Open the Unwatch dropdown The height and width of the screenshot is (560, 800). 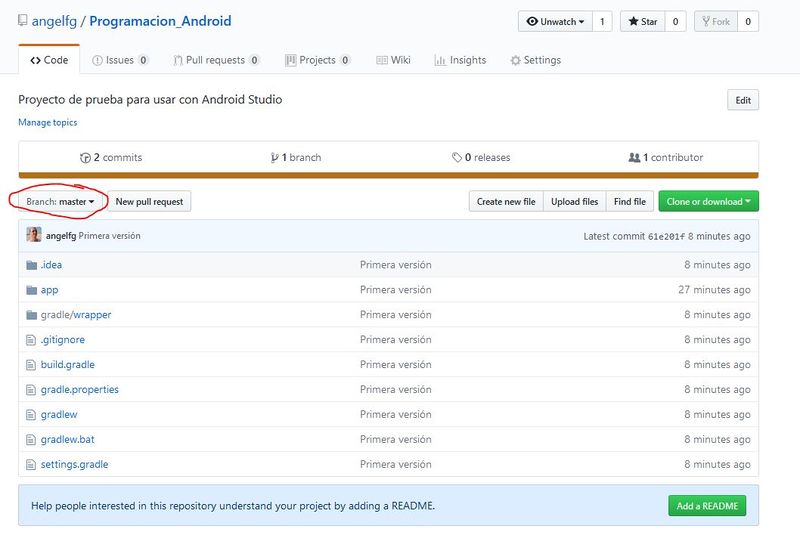click(555, 21)
